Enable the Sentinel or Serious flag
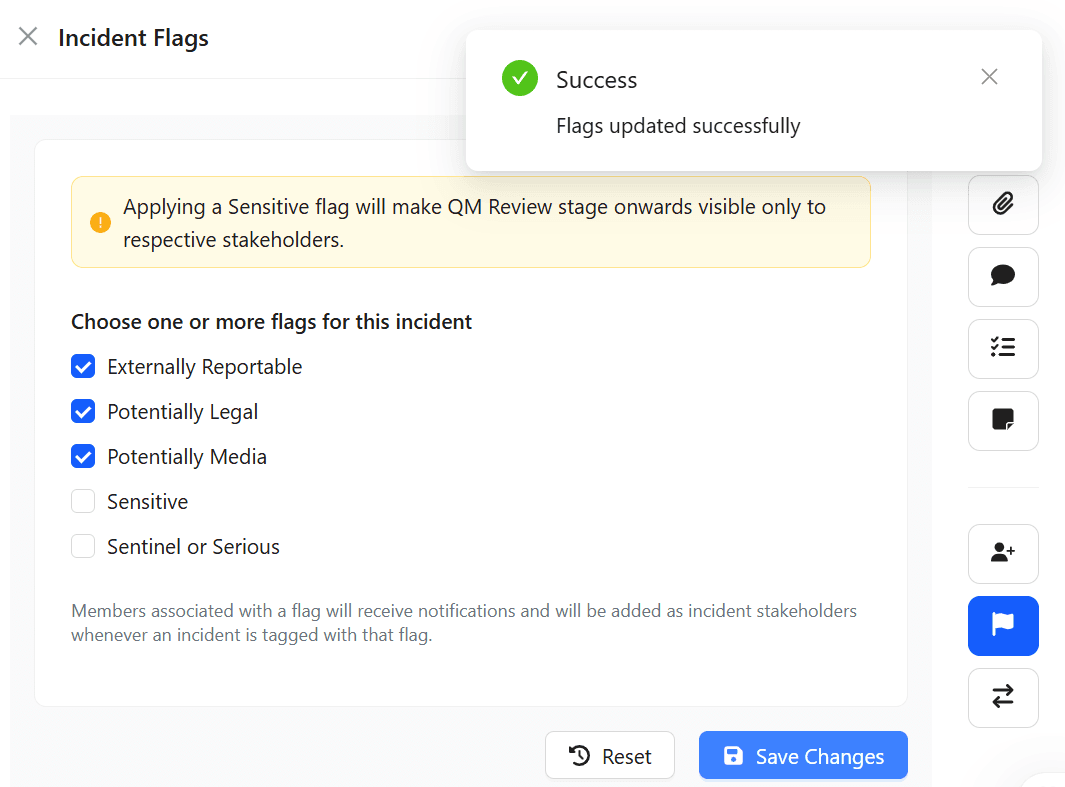This screenshot has width=1065, height=787. 83,546
